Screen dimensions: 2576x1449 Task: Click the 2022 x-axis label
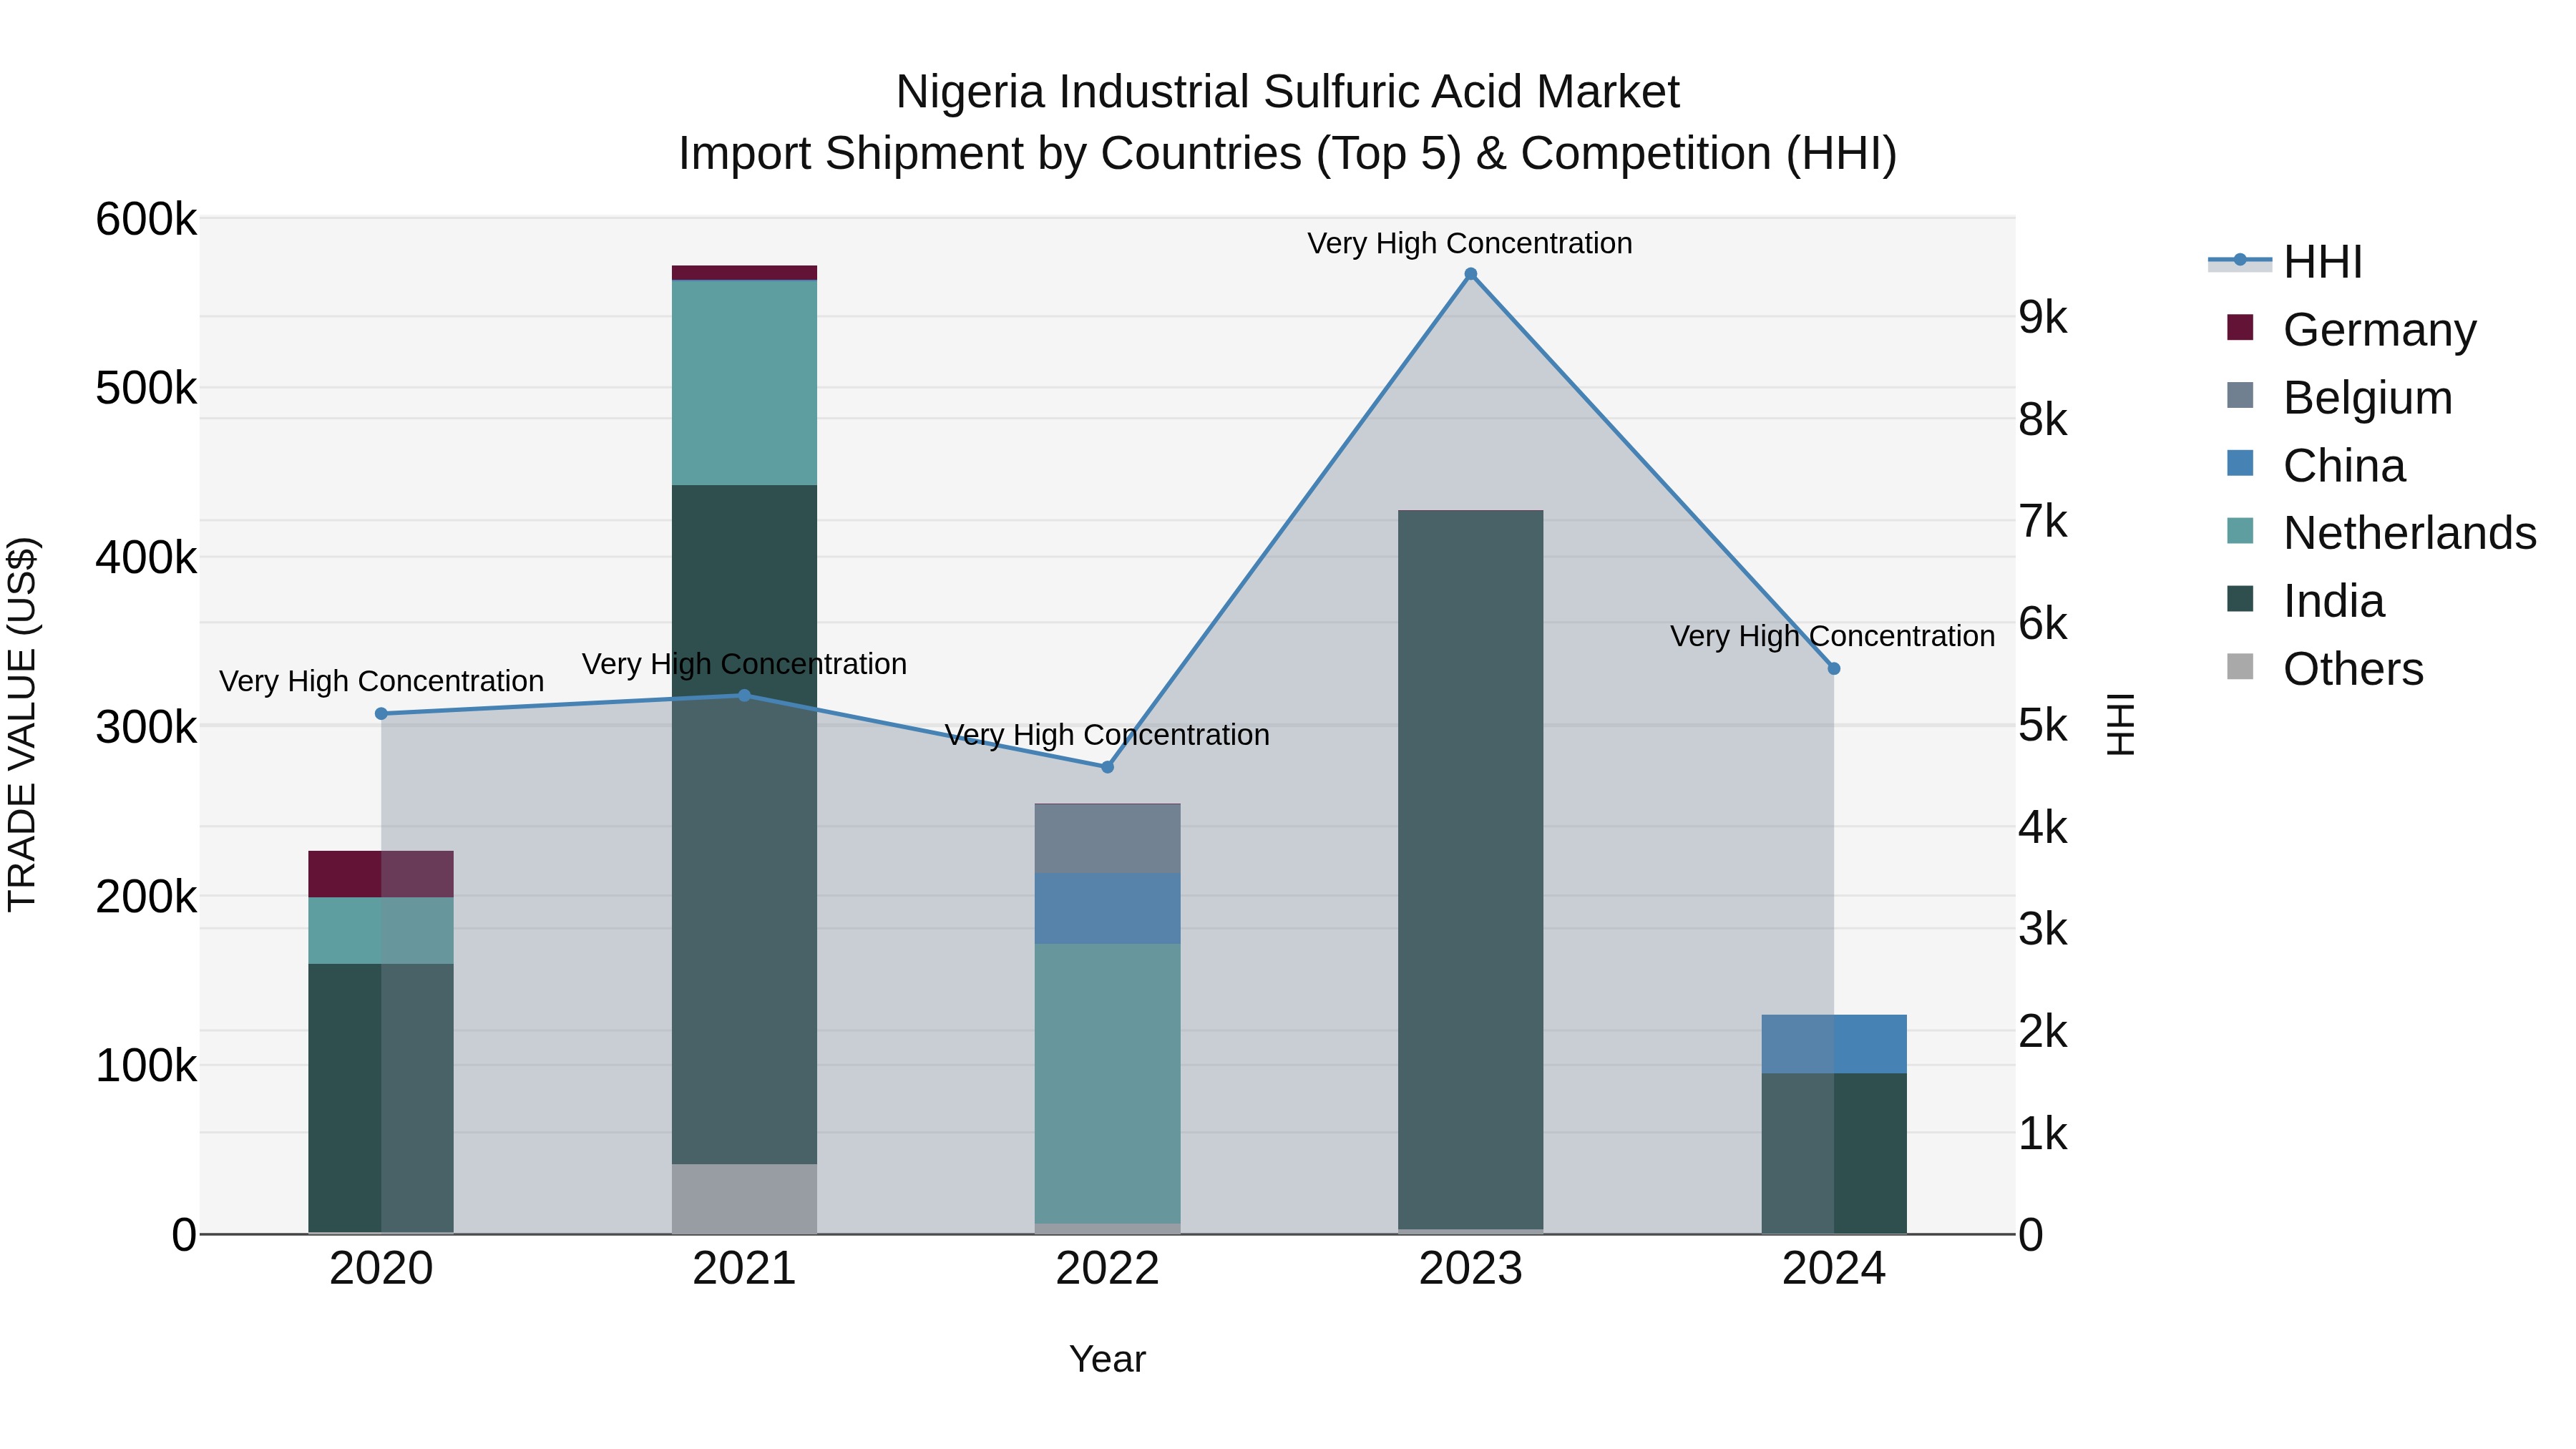point(1107,1269)
